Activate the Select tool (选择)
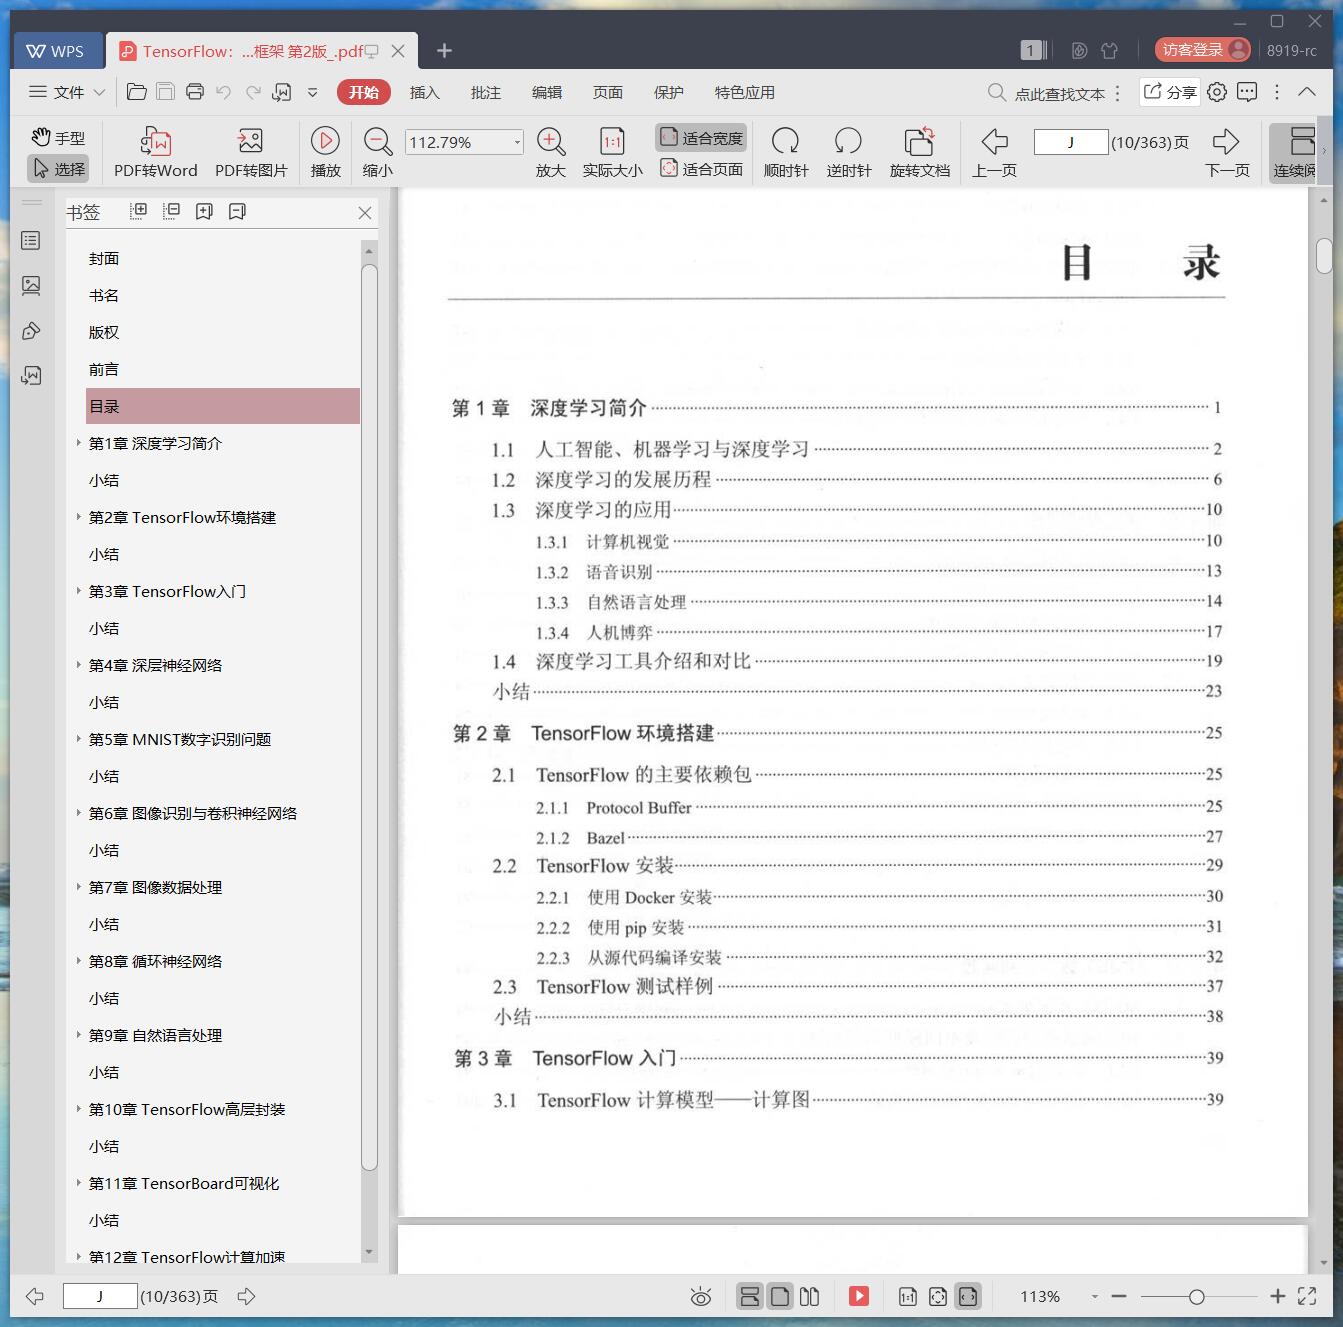The image size is (1343, 1327). [x=57, y=169]
